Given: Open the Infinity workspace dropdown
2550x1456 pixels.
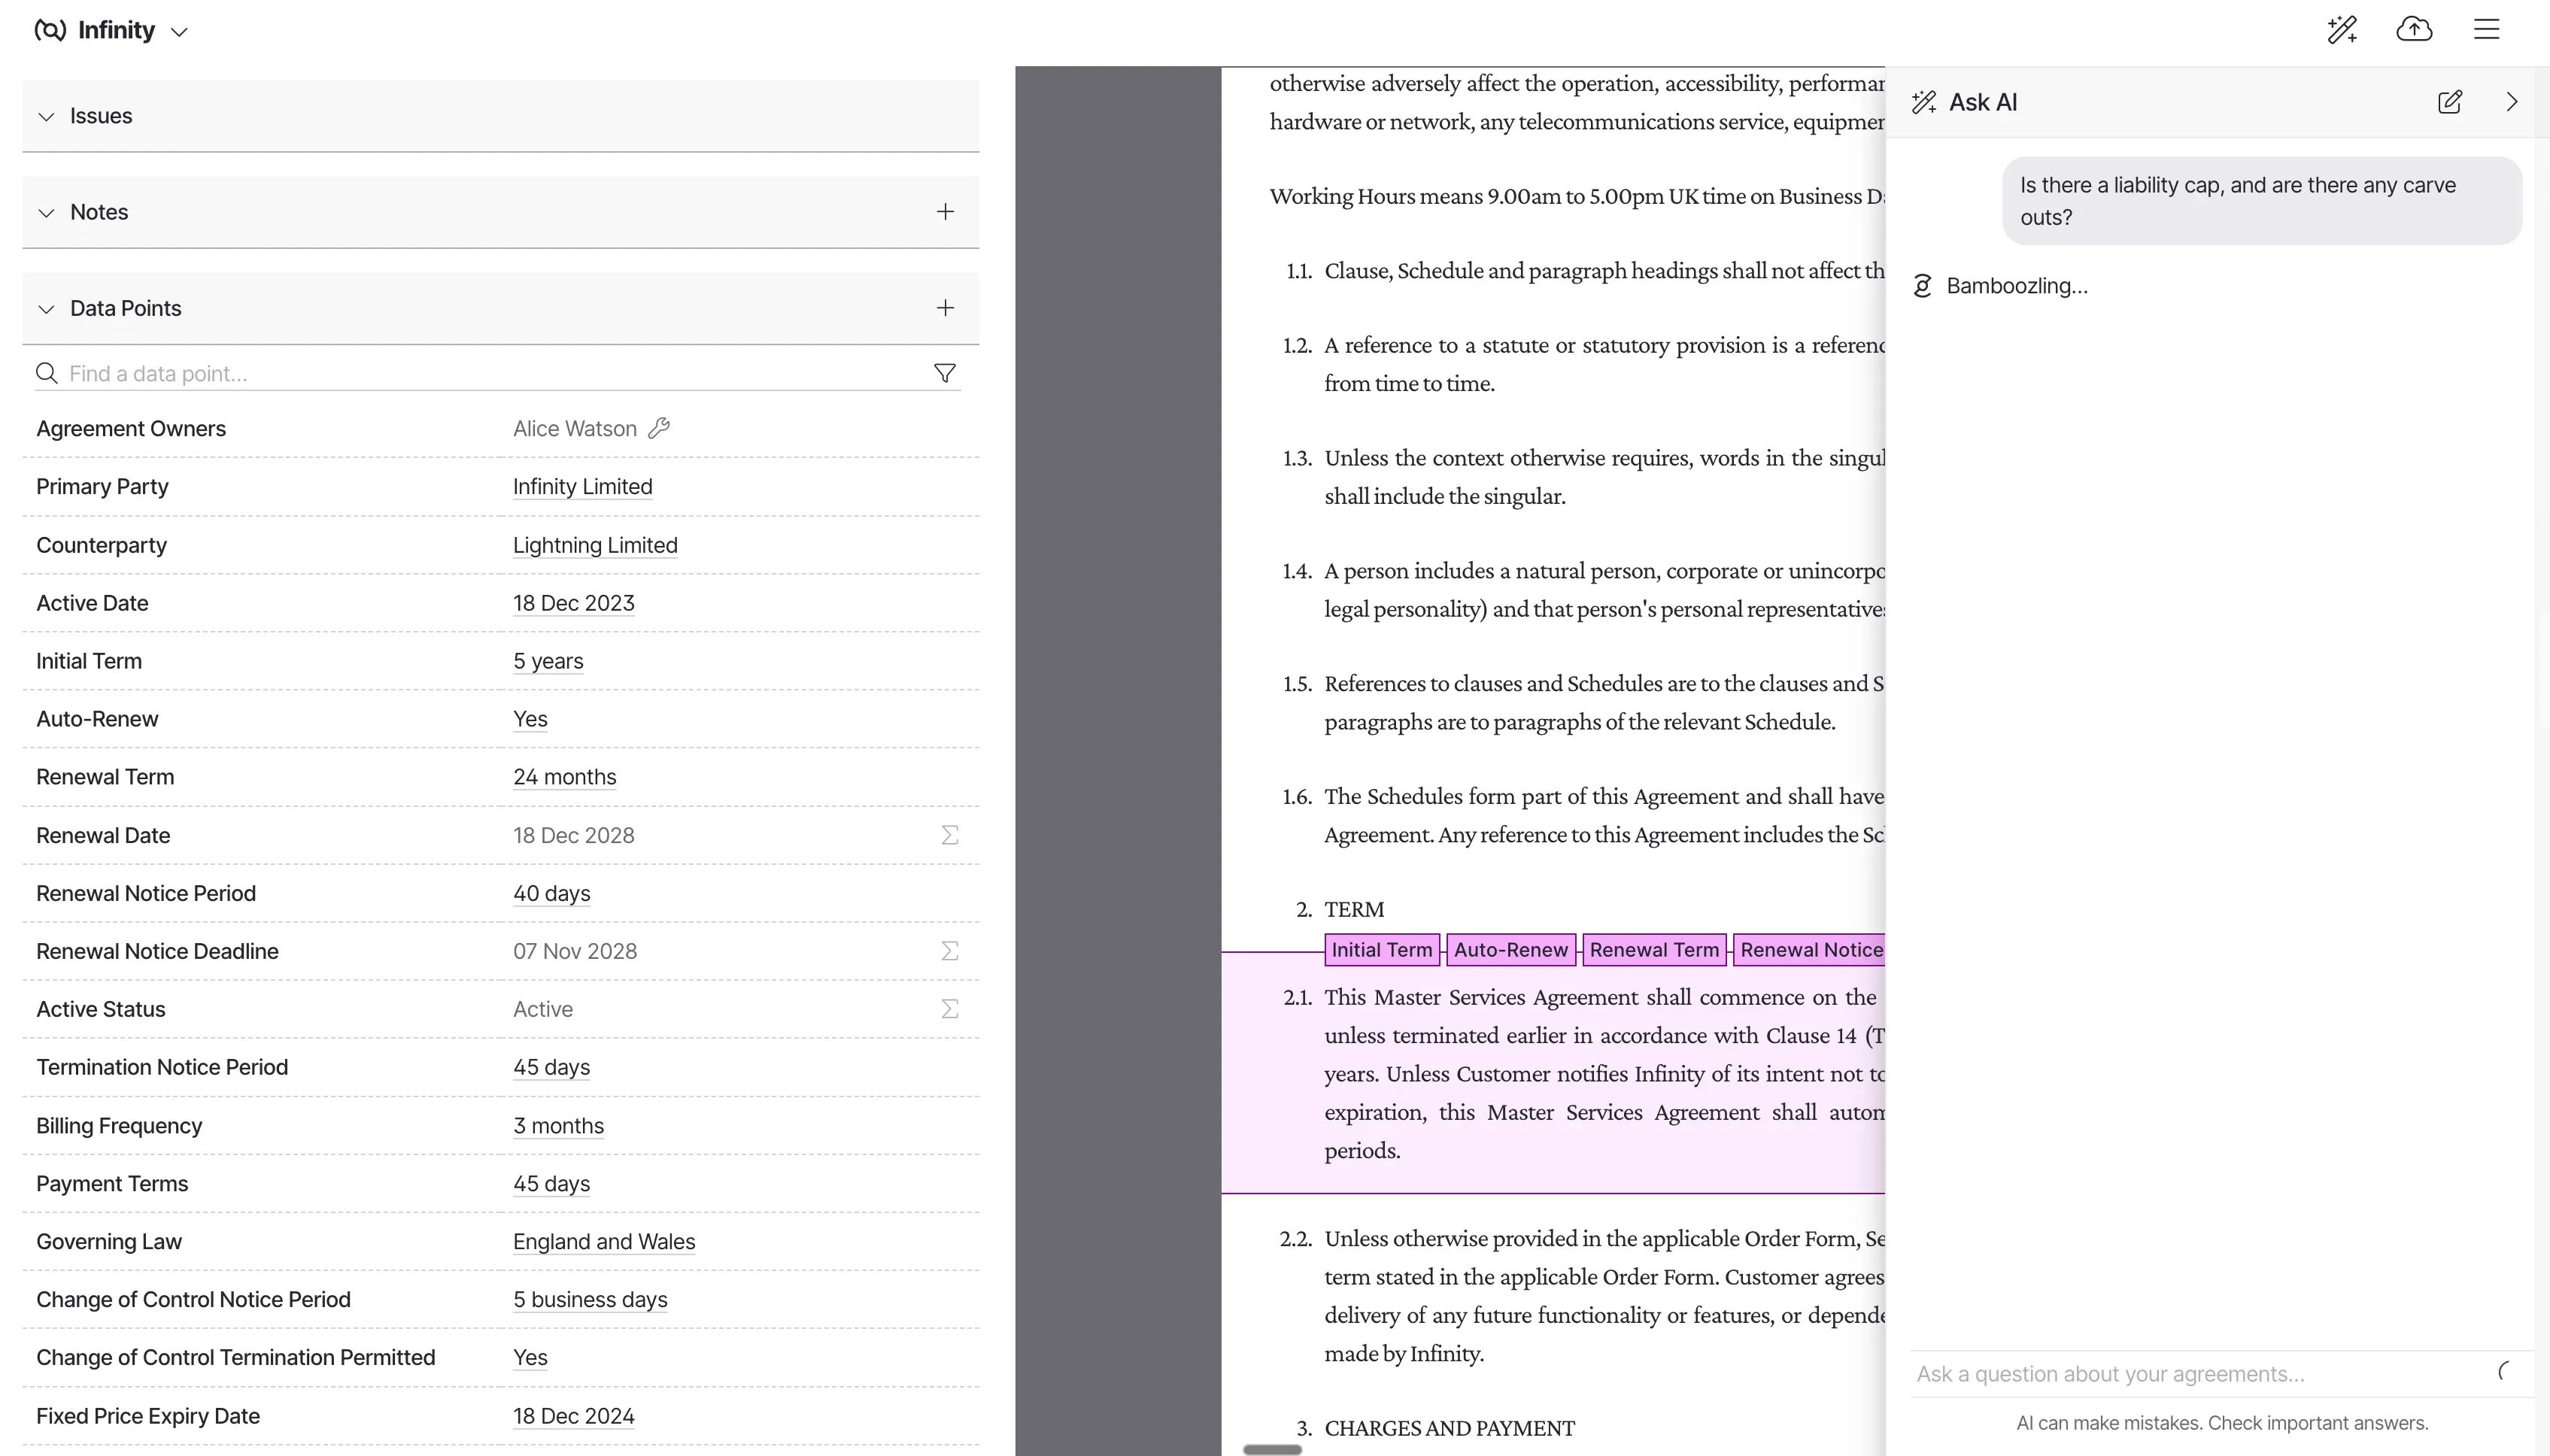Looking at the screenshot, I should pyautogui.click(x=179, y=31).
